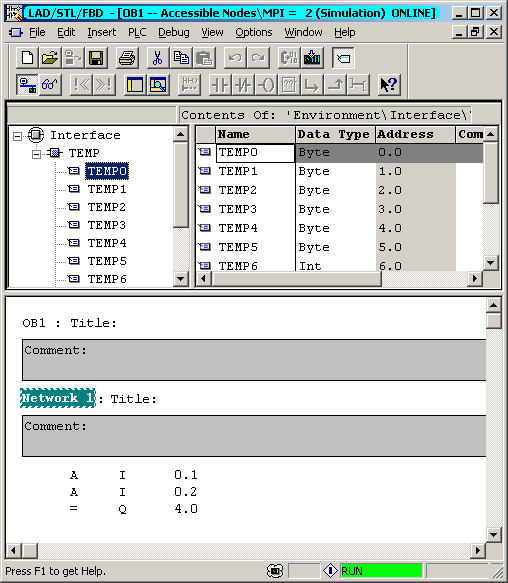
Task: Click the address 2.0 cell
Action: pos(415,190)
